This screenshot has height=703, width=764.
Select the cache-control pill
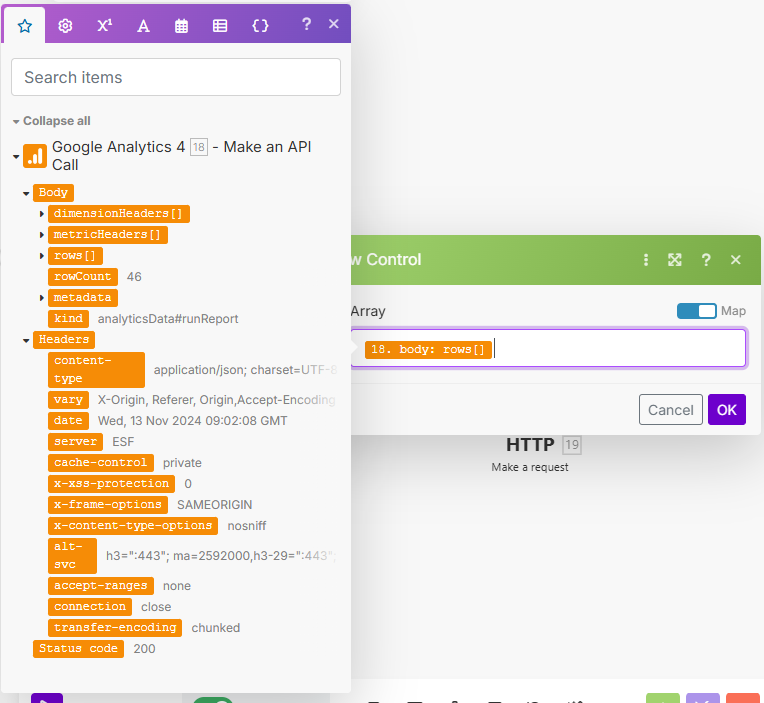tap(101, 463)
